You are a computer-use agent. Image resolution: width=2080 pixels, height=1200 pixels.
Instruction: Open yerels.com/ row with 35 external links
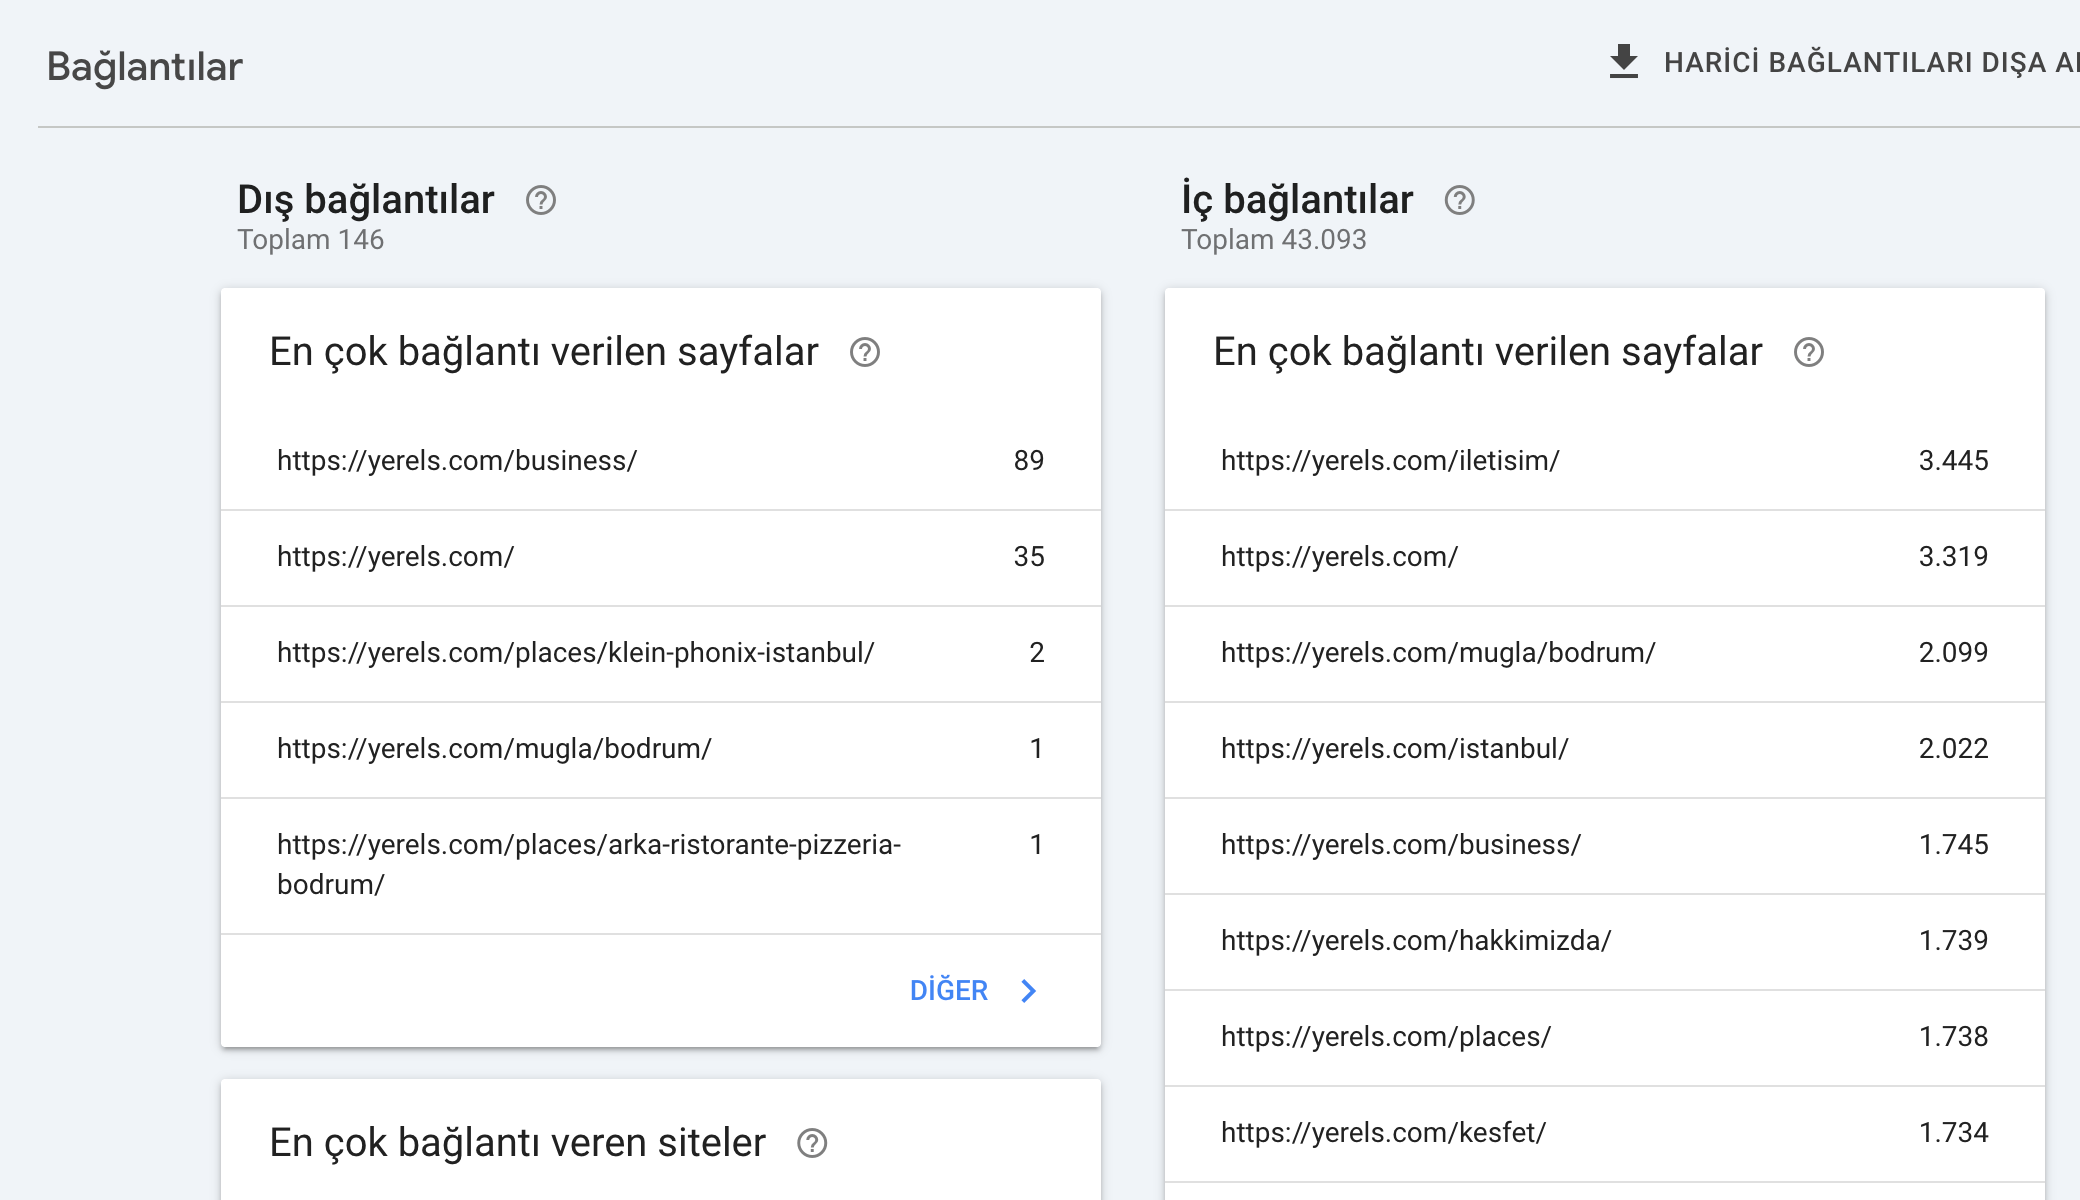661,558
